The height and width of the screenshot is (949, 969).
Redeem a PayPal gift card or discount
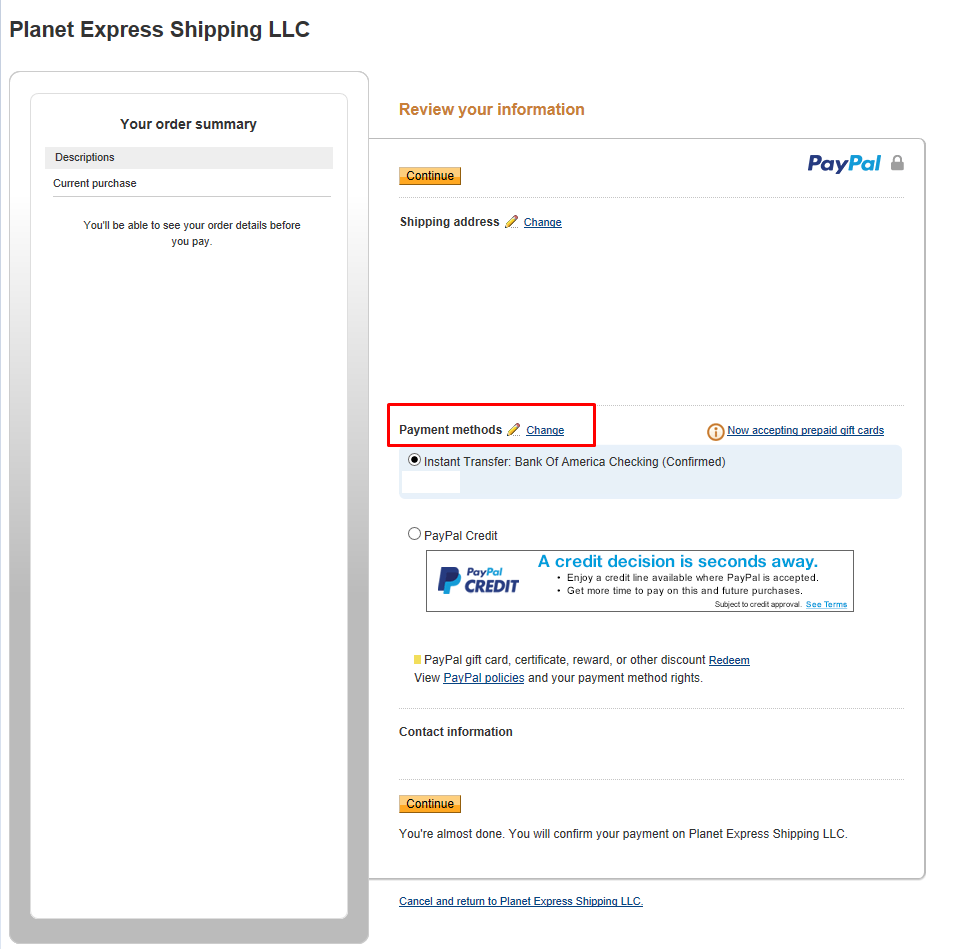729,660
